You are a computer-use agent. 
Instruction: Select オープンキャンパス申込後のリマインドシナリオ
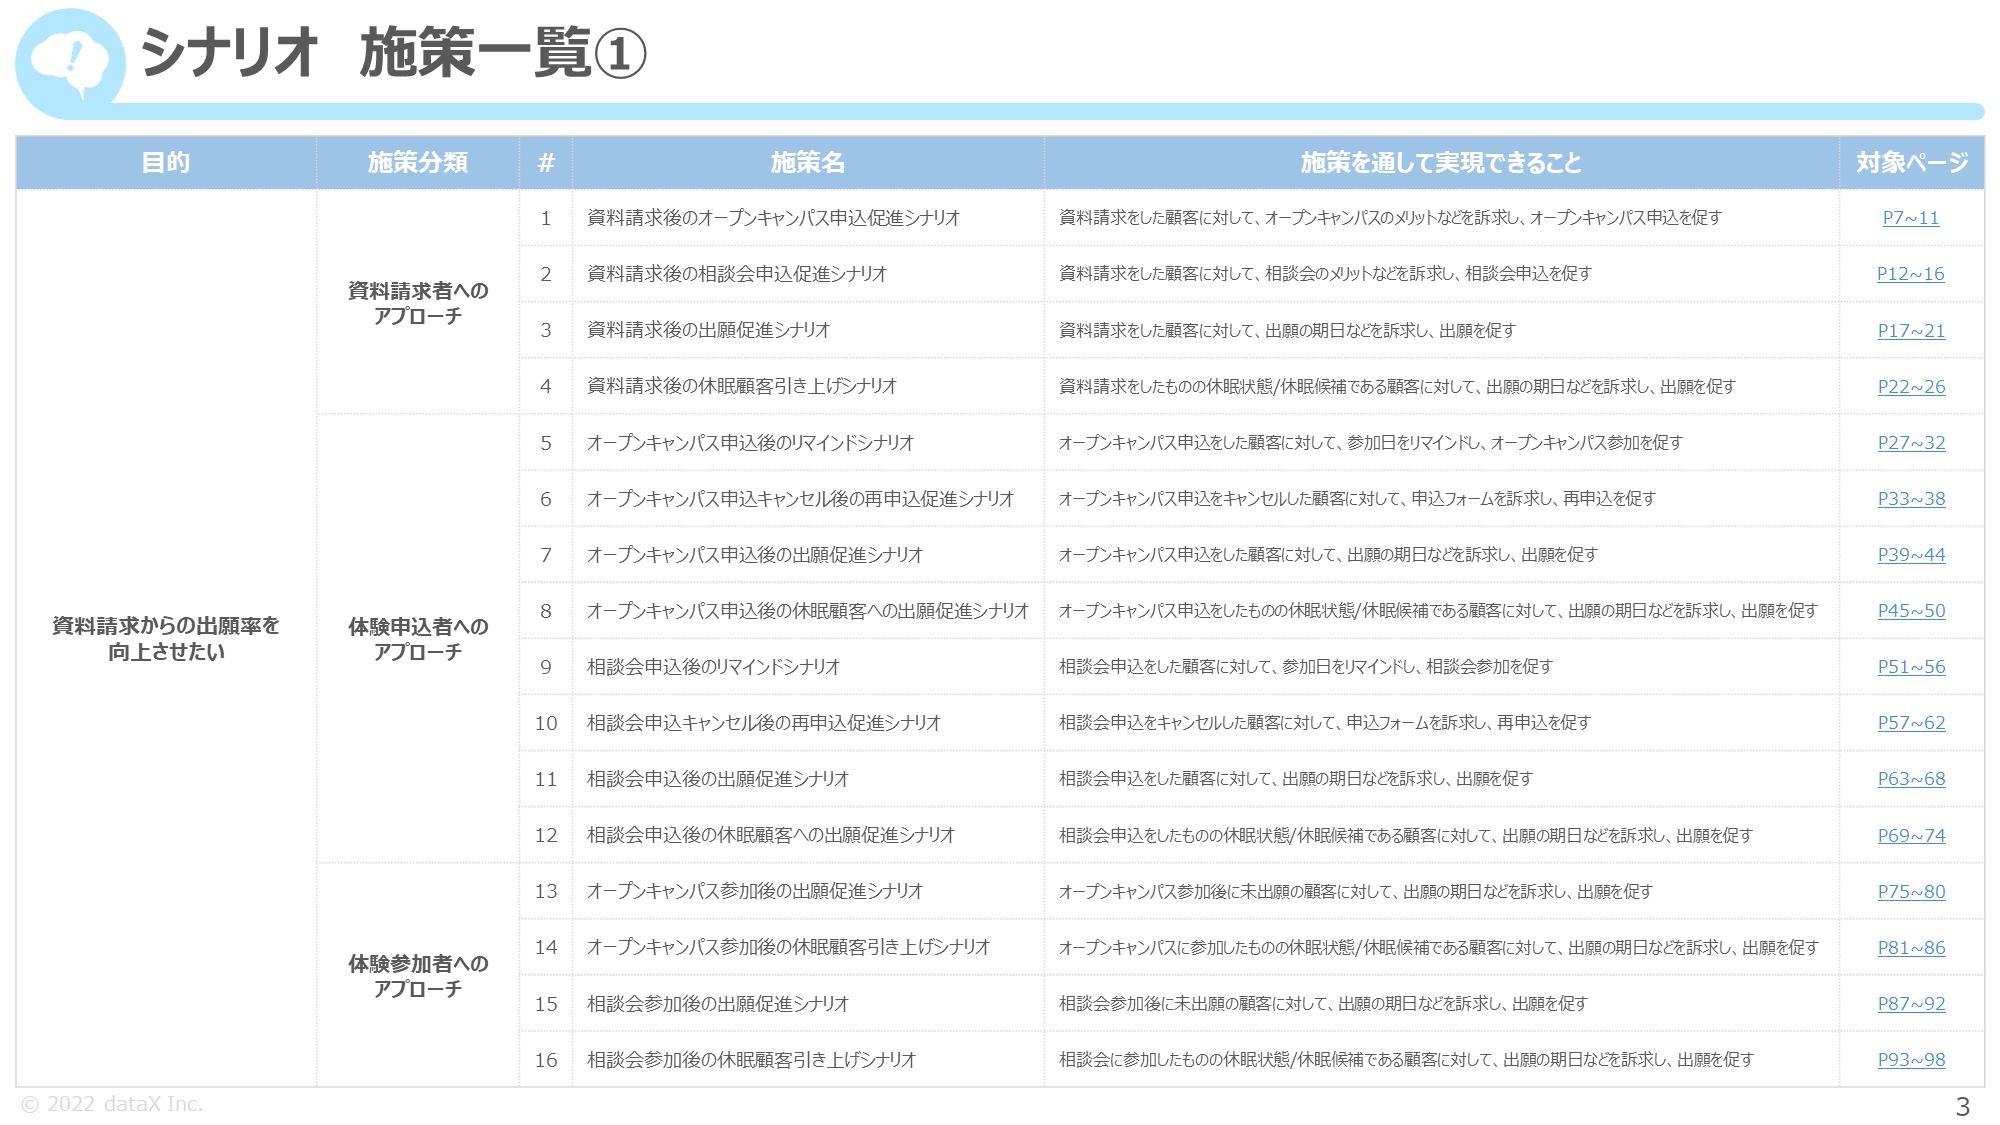(750, 442)
